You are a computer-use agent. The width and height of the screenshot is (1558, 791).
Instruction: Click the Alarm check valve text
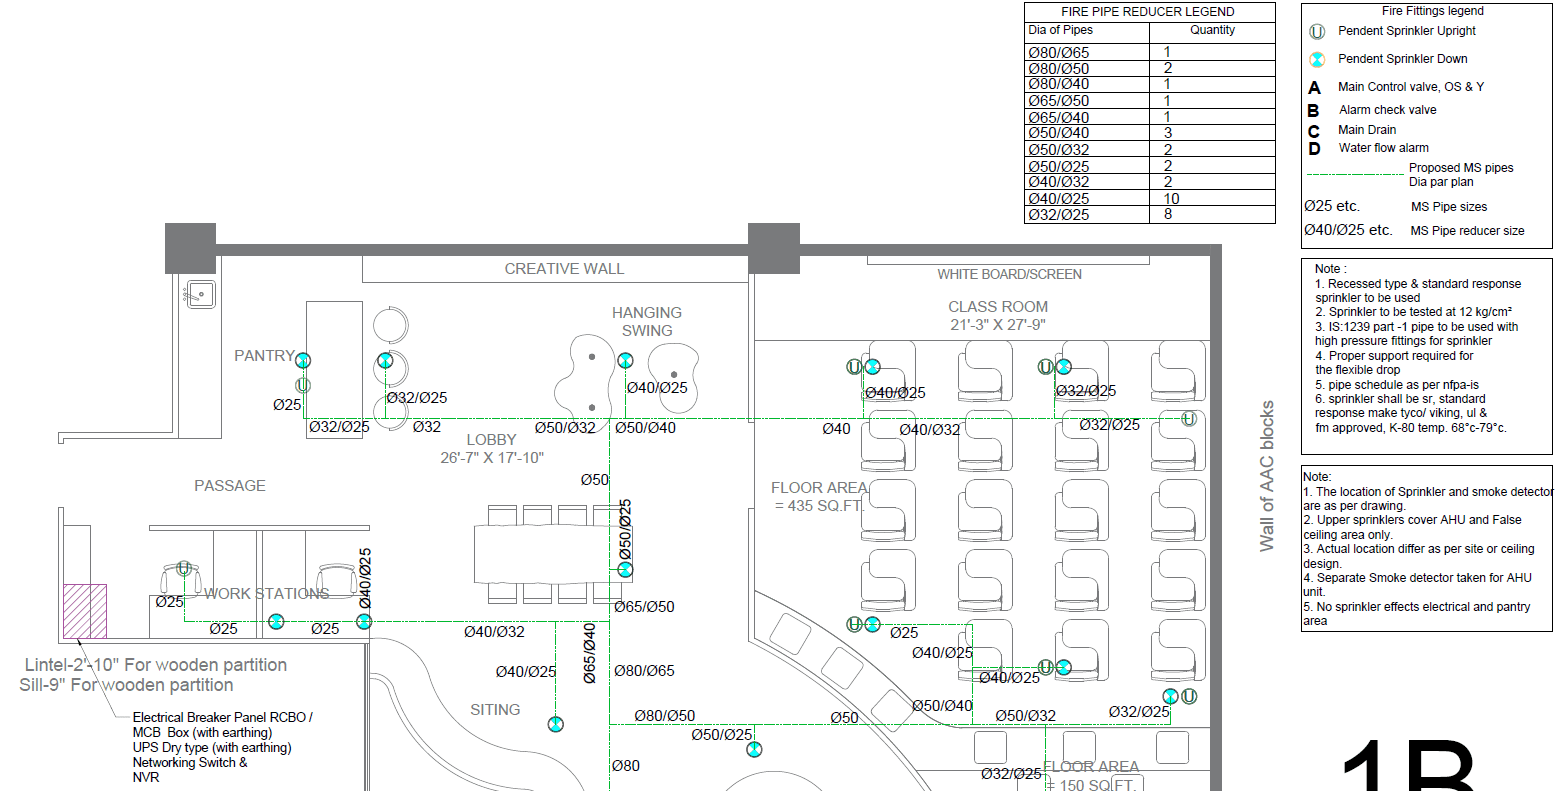click(x=1388, y=110)
